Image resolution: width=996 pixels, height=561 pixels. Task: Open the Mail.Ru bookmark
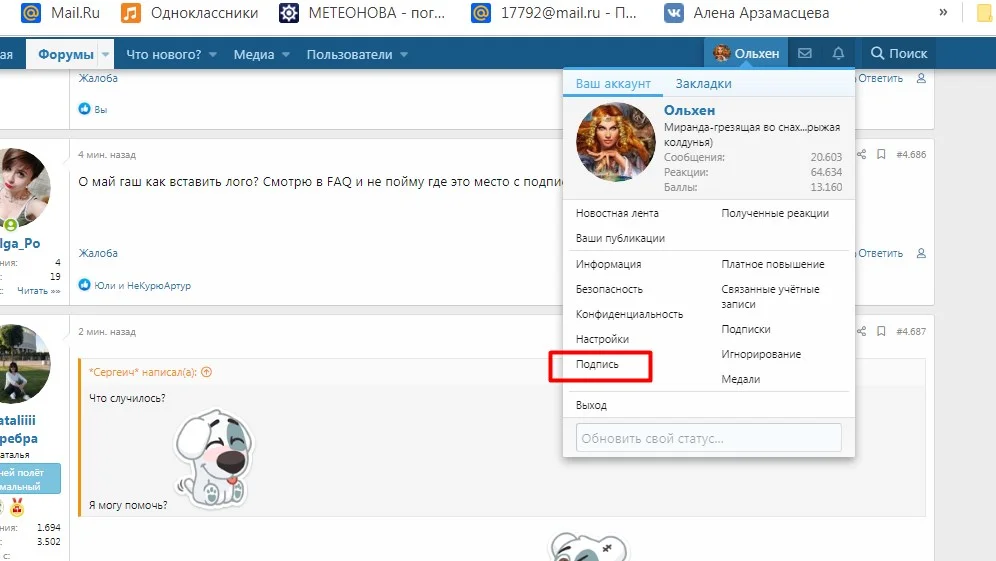[60, 13]
